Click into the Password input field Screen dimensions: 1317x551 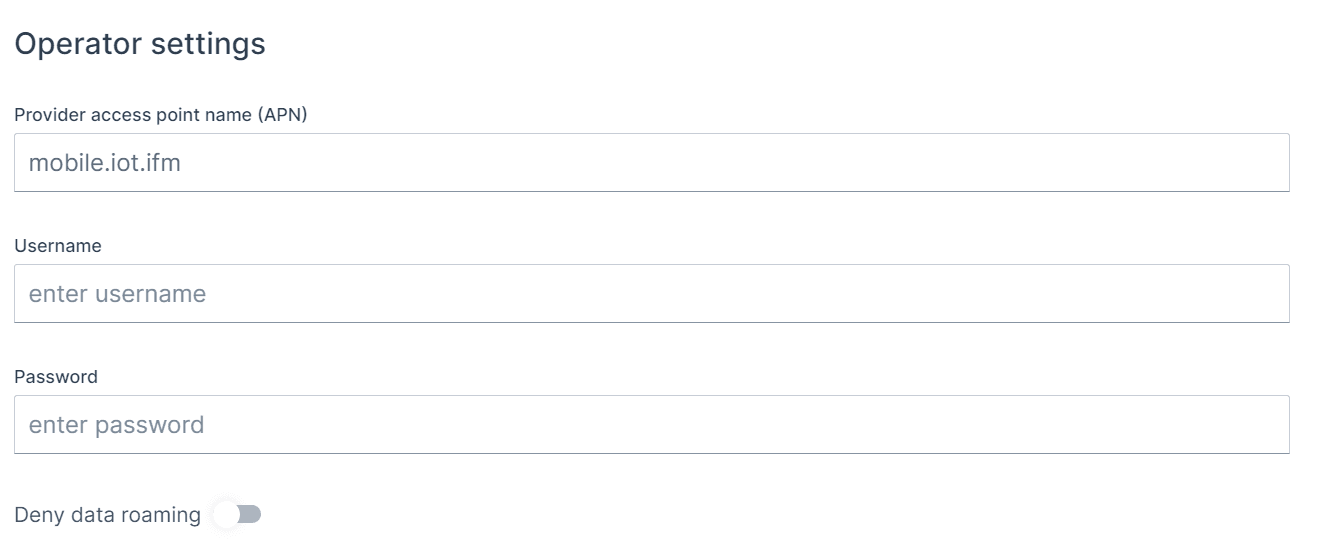tap(651, 424)
